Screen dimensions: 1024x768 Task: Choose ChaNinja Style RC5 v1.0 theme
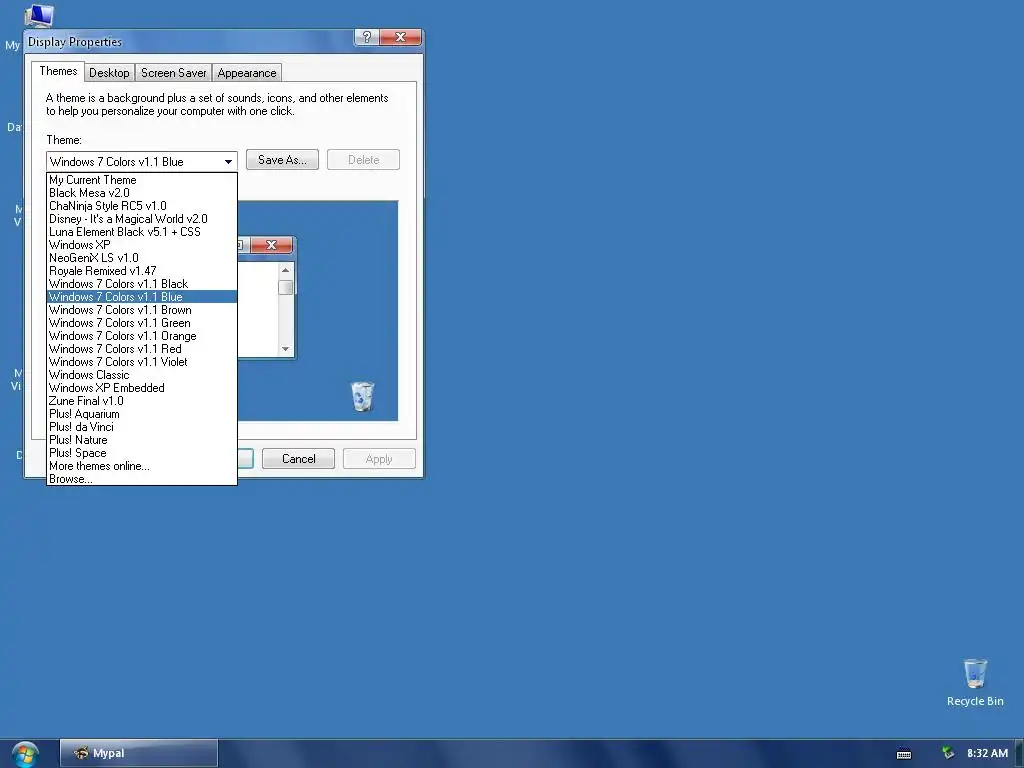tap(142, 206)
